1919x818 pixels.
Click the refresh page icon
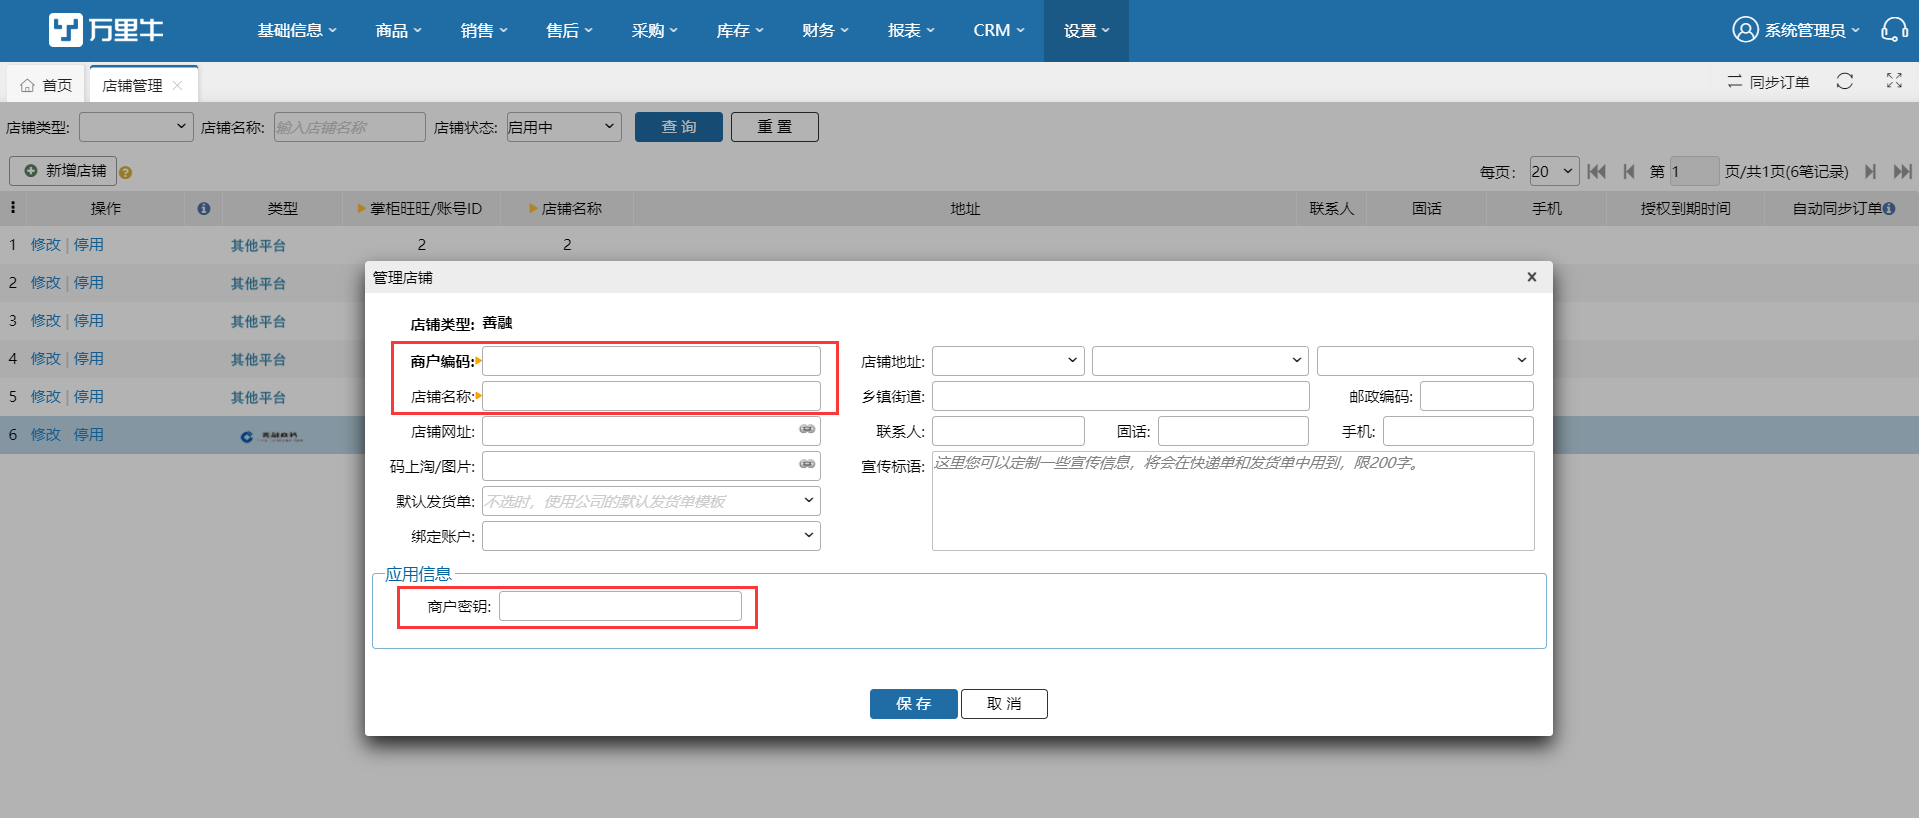tap(1845, 81)
